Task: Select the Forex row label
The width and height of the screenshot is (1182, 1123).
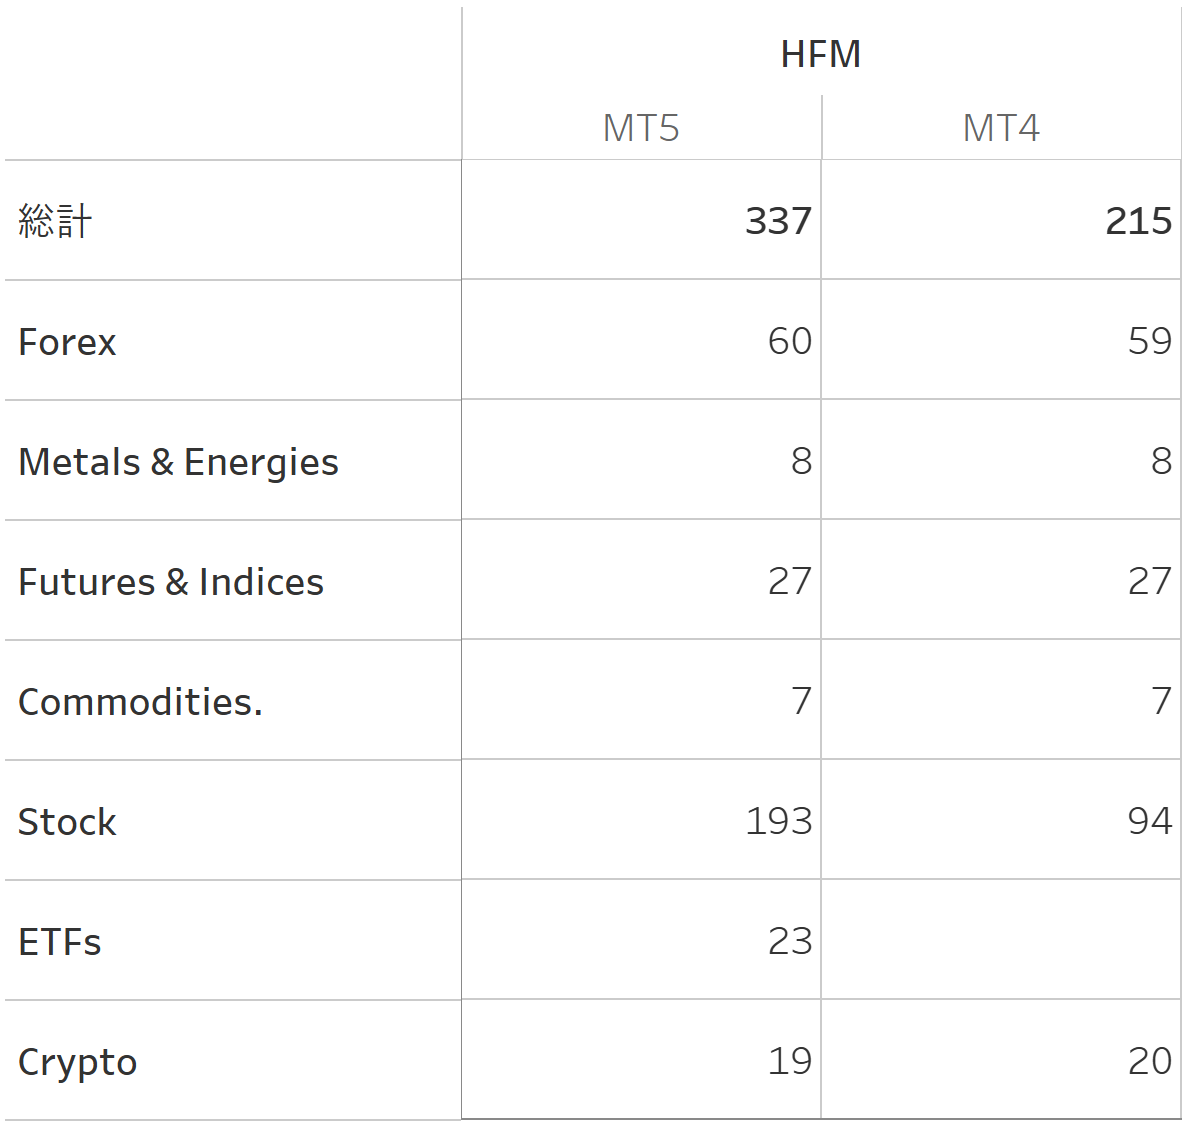Action: point(67,342)
